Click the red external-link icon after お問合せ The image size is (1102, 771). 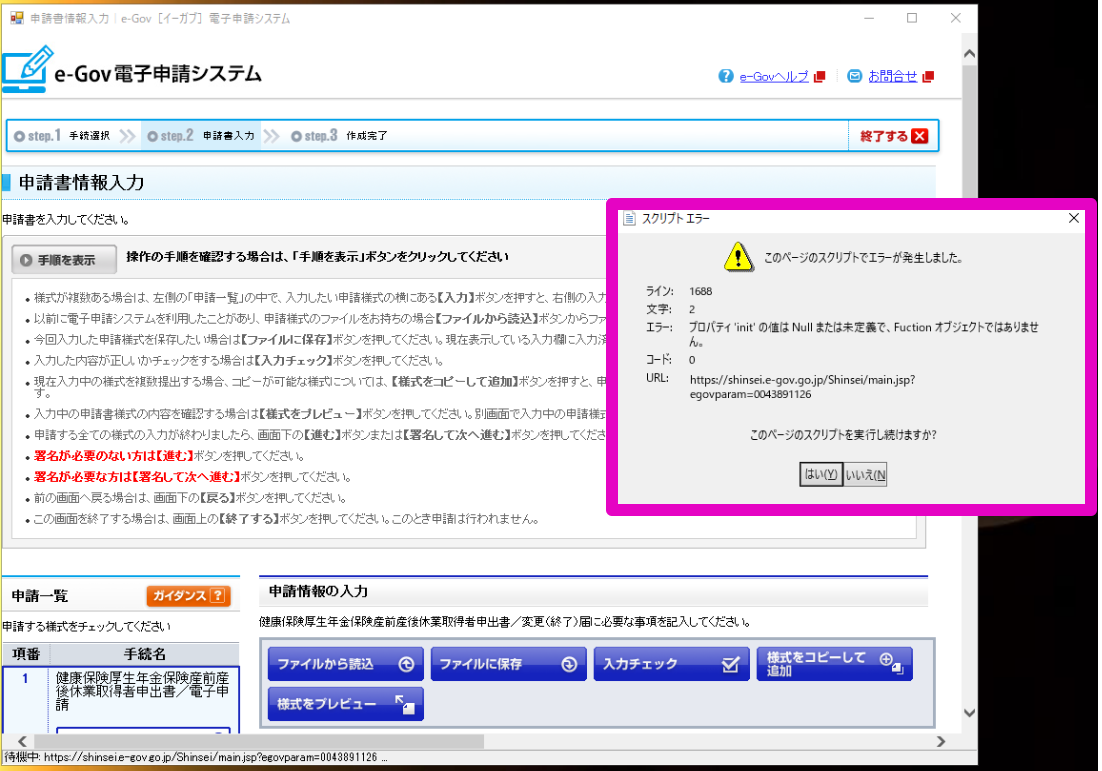pos(928,77)
